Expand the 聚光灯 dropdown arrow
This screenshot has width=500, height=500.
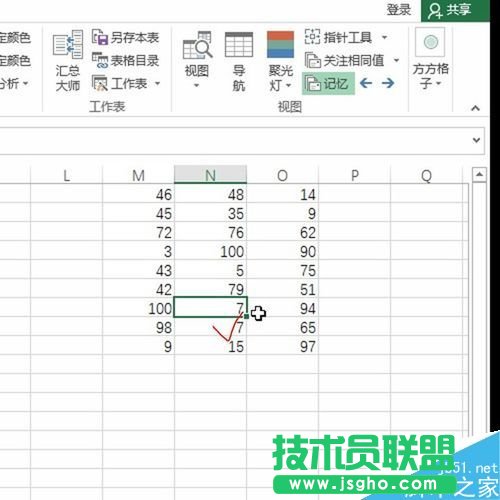pos(289,86)
